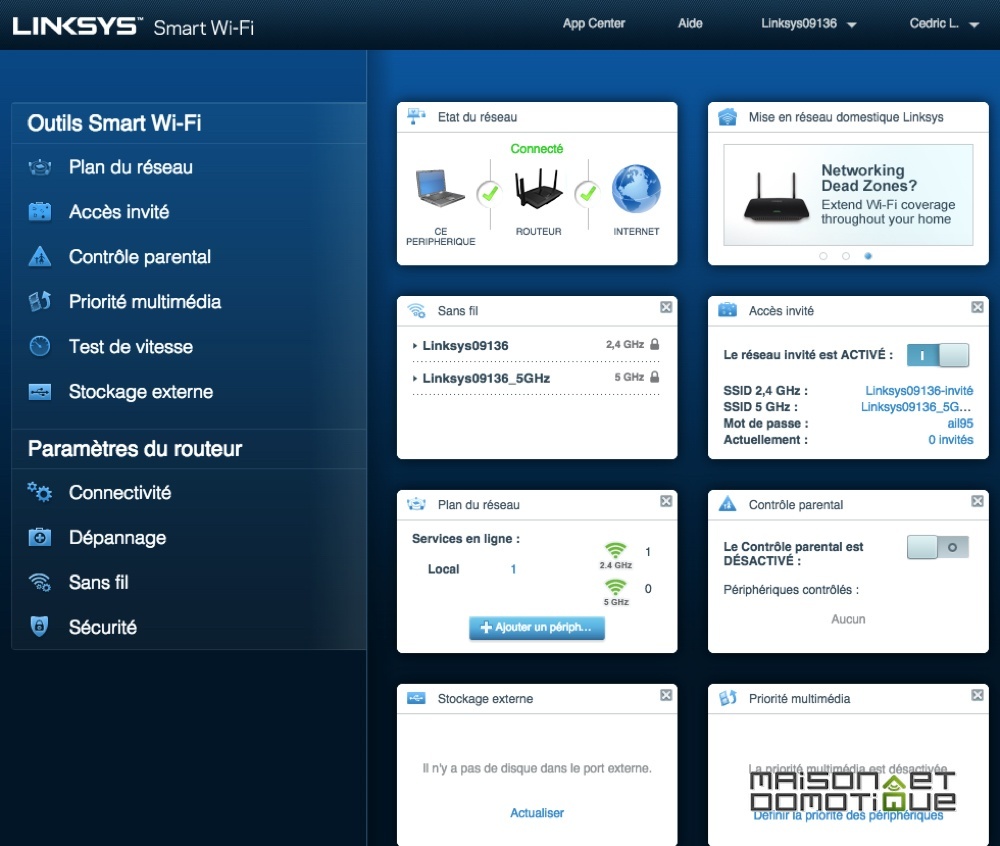Screen dimensions: 1000x846
Task: Click the Accès invité sidebar icon
Action: pos(40,212)
